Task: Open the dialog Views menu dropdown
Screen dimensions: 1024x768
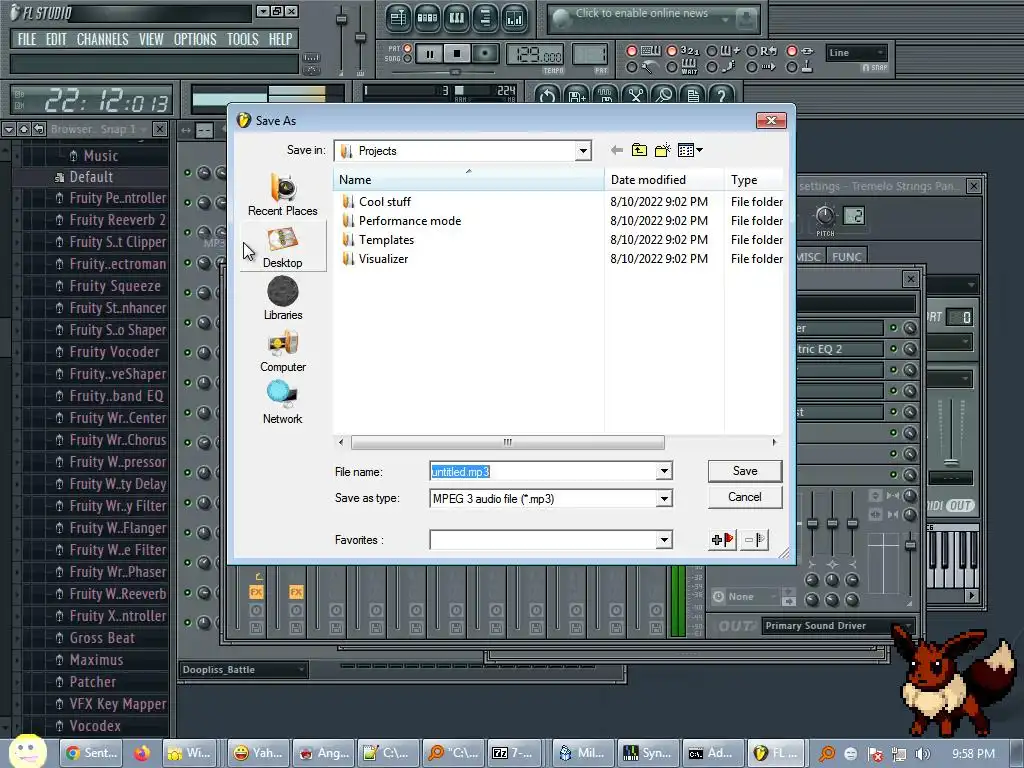Action: pyautogui.click(x=690, y=150)
